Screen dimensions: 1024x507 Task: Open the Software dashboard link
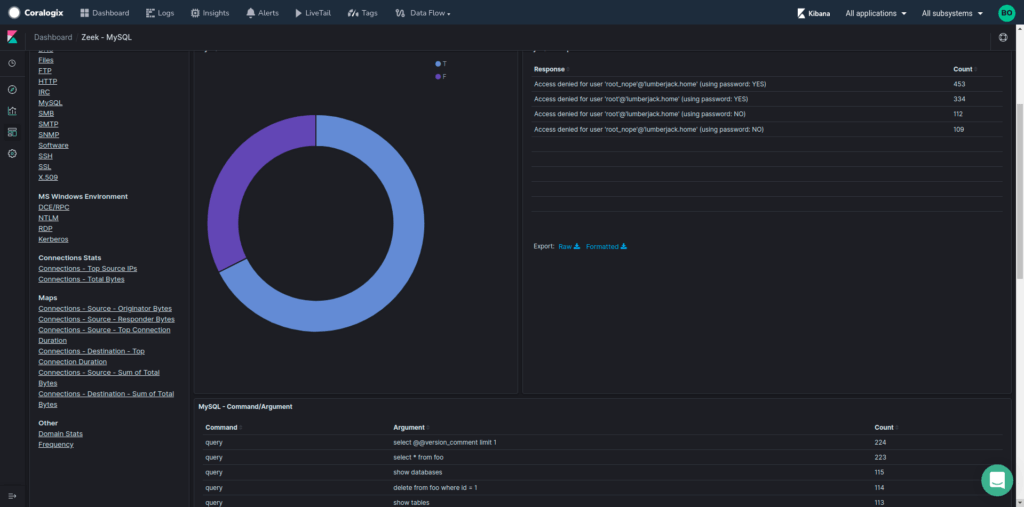(54, 145)
